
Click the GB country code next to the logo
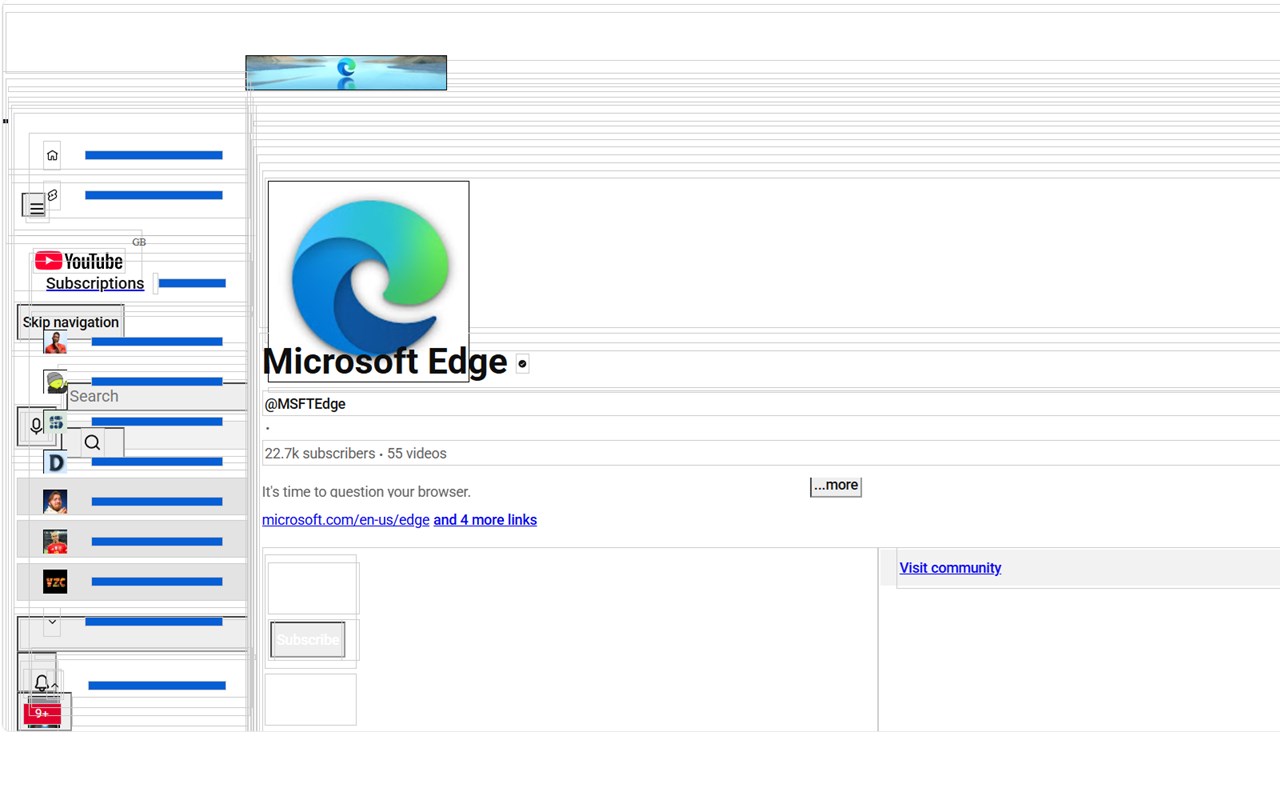click(x=139, y=242)
